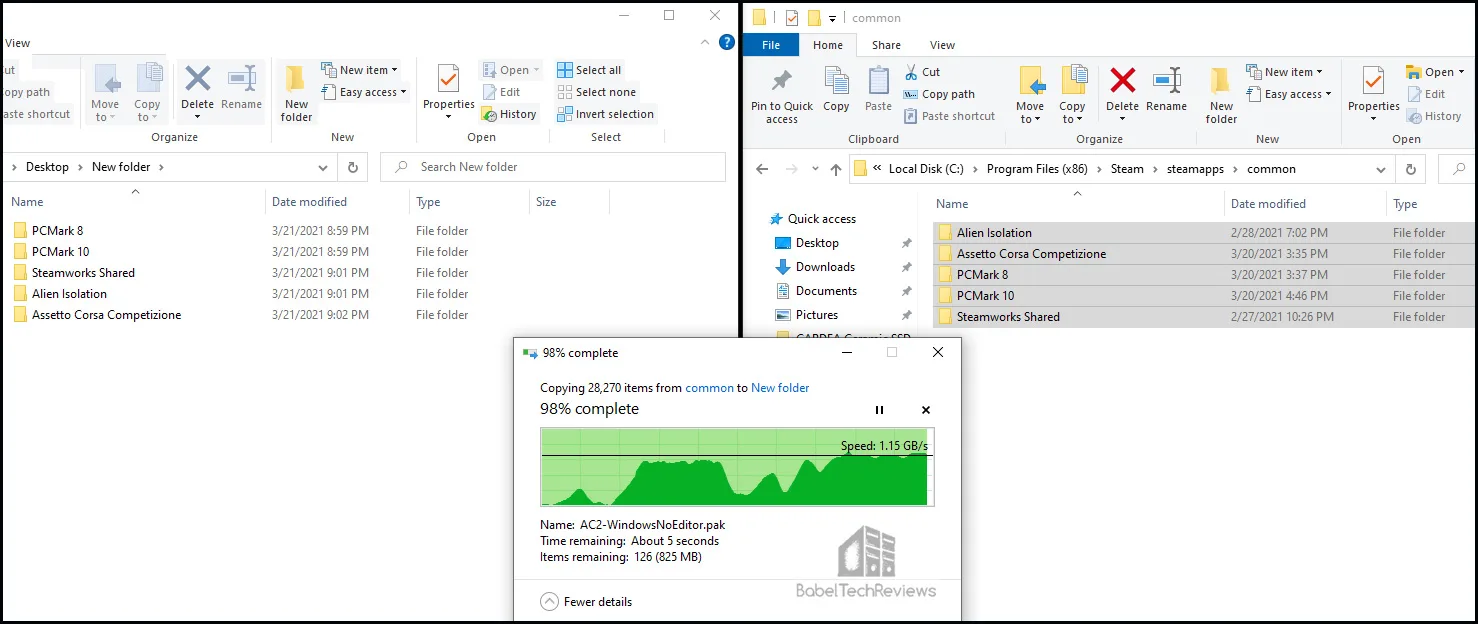Open History in left window ribbon
The width and height of the screenshot is (1478, 624).
click(509, 114)
